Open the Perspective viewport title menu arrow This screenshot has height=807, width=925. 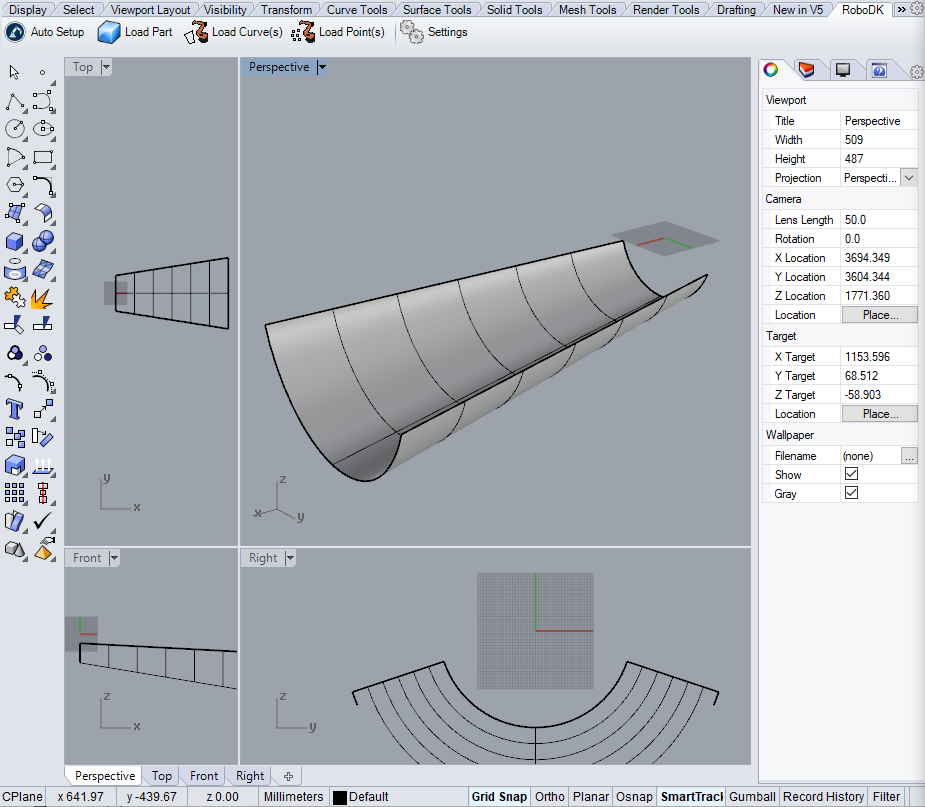coord(322,67)
